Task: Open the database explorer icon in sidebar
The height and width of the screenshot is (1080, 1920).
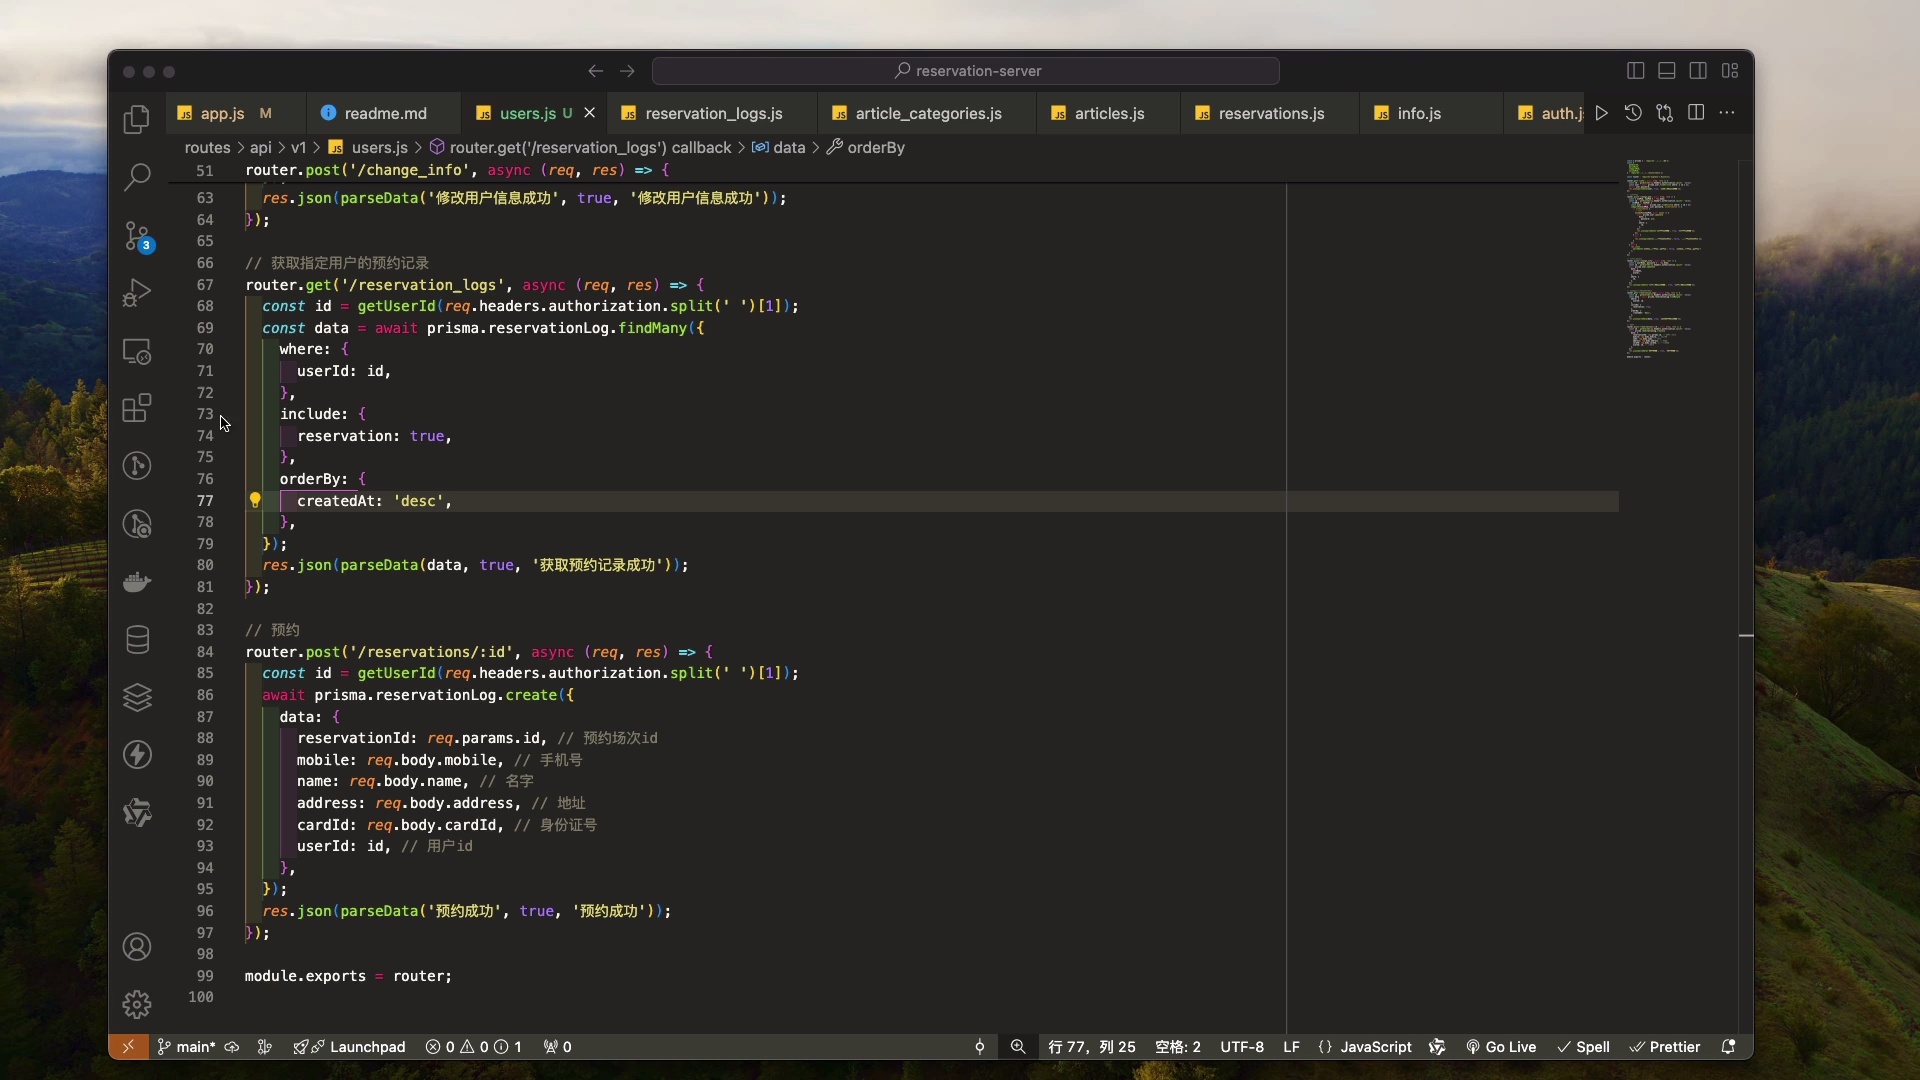Action: point(137,640)
